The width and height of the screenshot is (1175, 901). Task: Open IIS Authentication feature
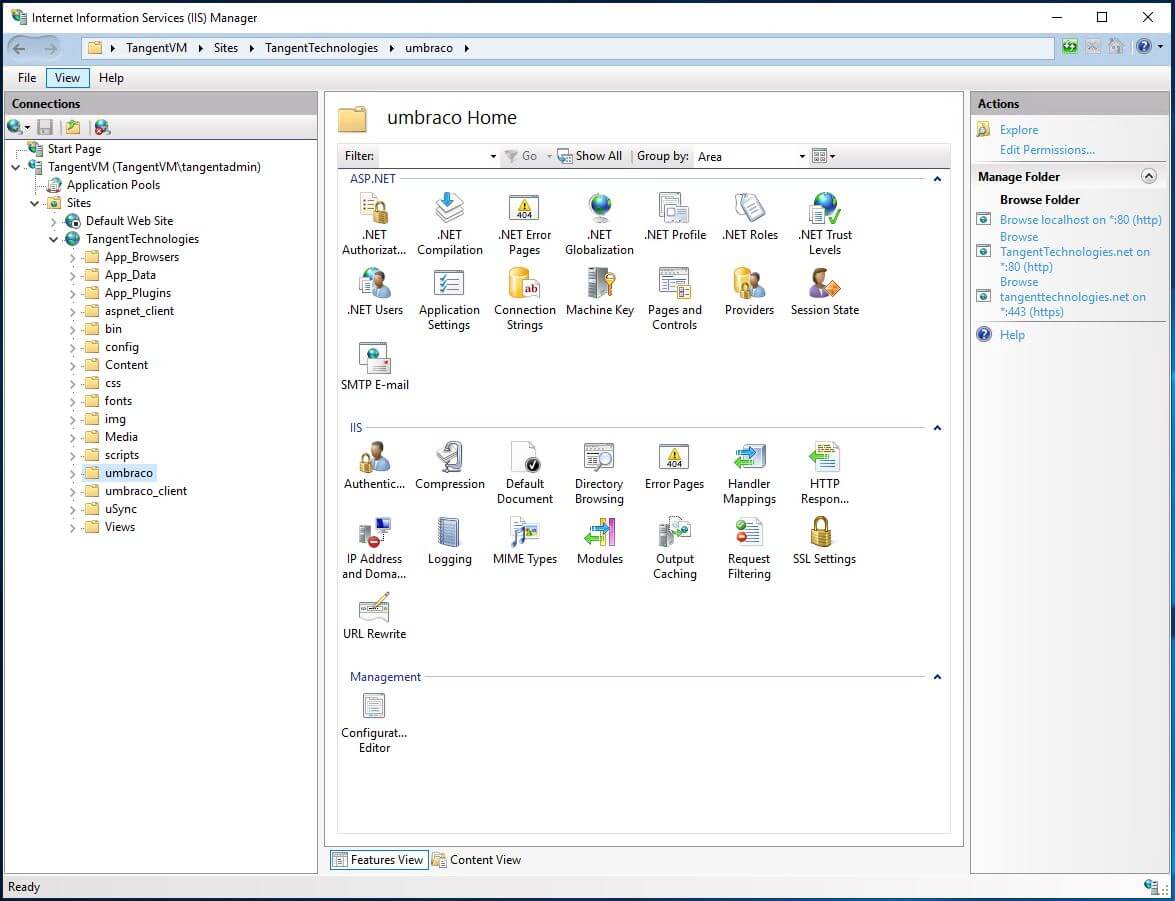[374, 465]
